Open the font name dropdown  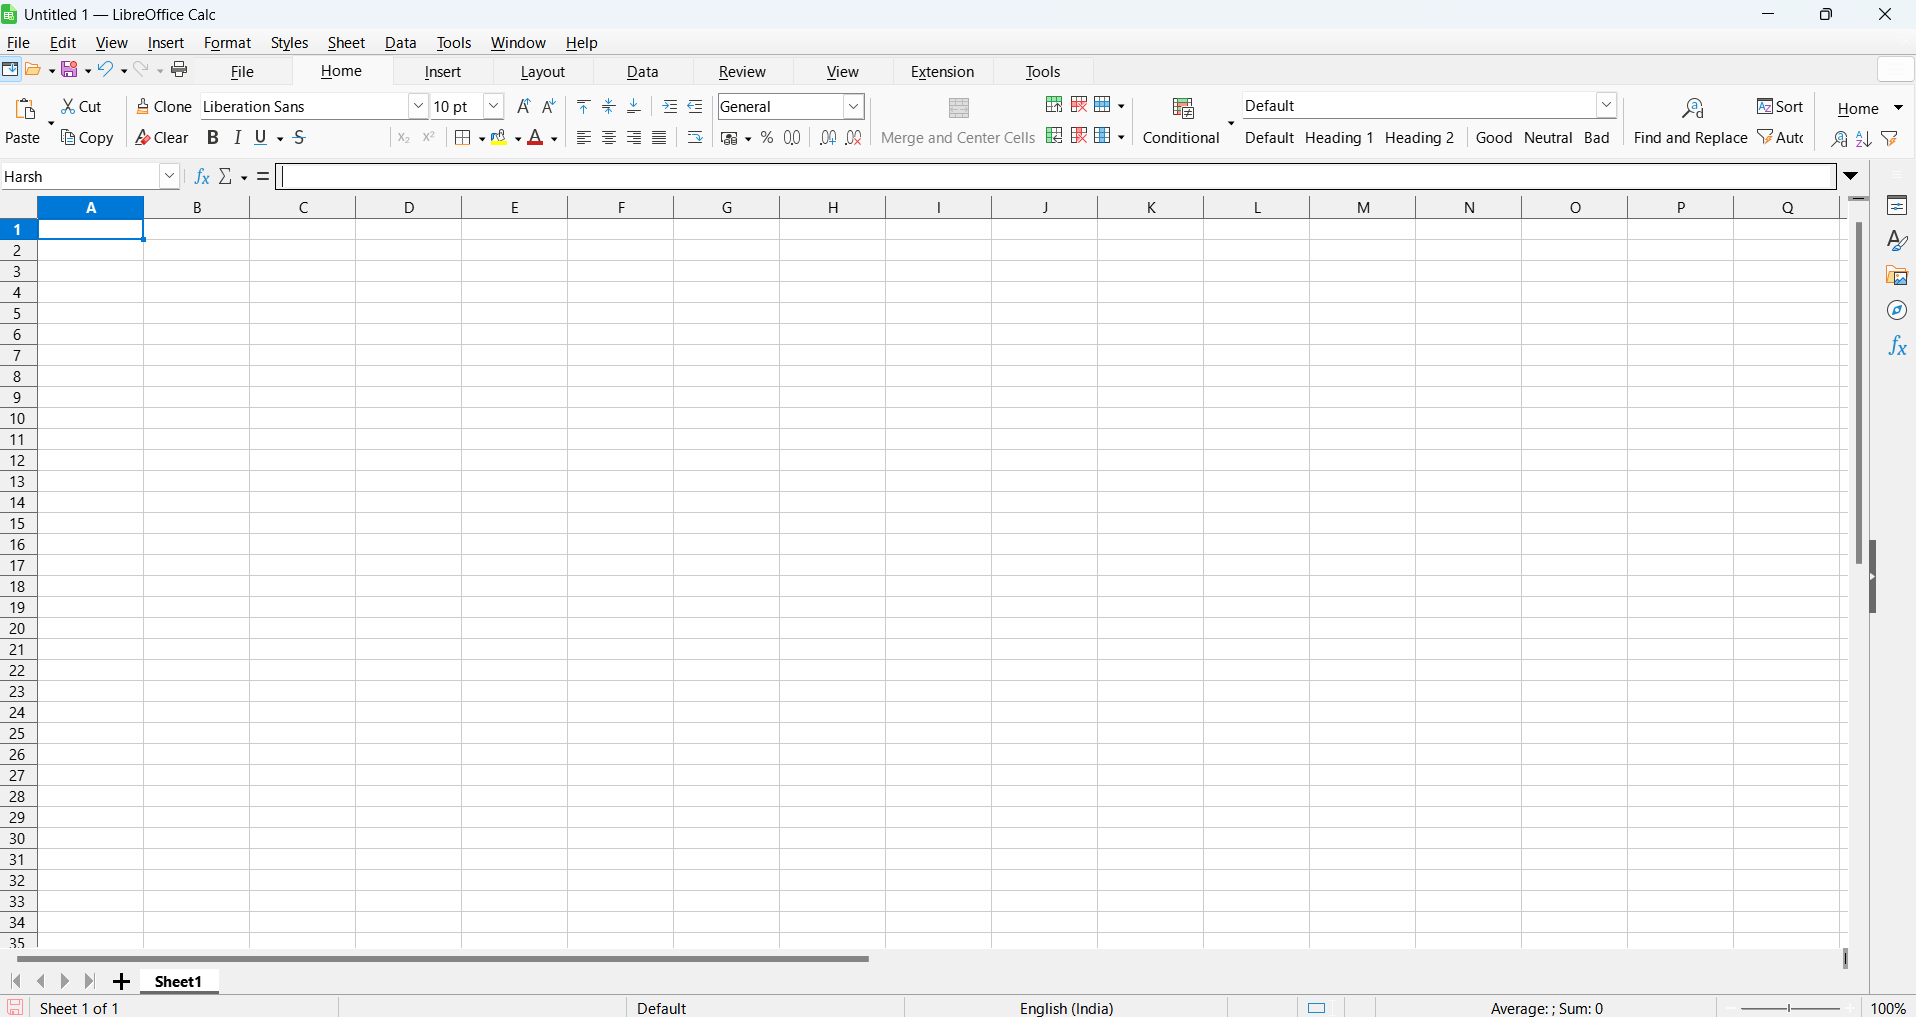coord(418,106)
